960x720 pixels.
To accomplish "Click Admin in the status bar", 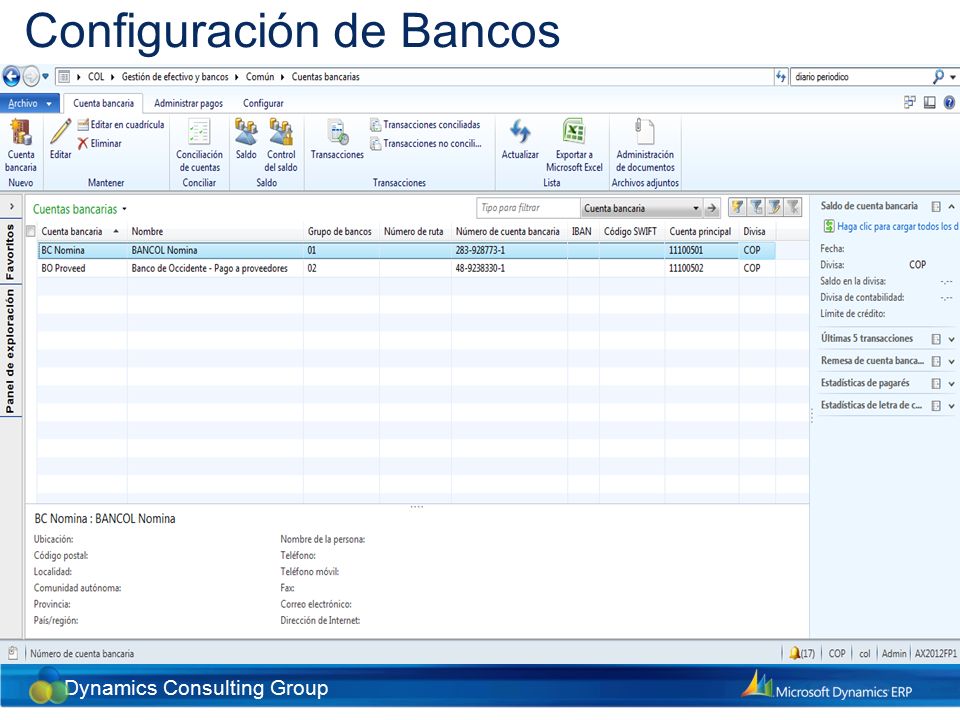I will [894, 653].
